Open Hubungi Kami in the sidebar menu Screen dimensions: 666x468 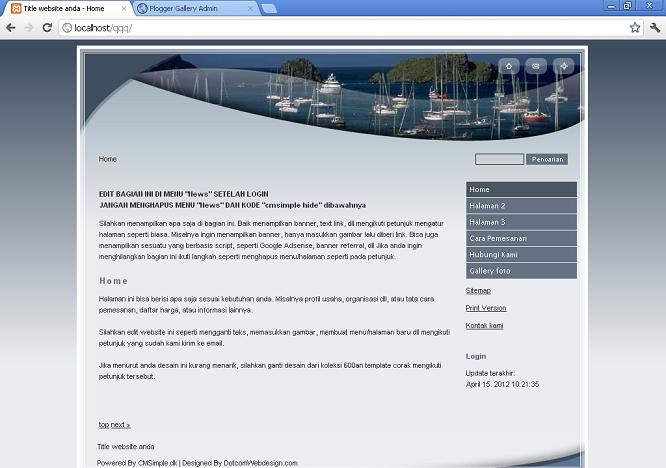pos(521,254)
